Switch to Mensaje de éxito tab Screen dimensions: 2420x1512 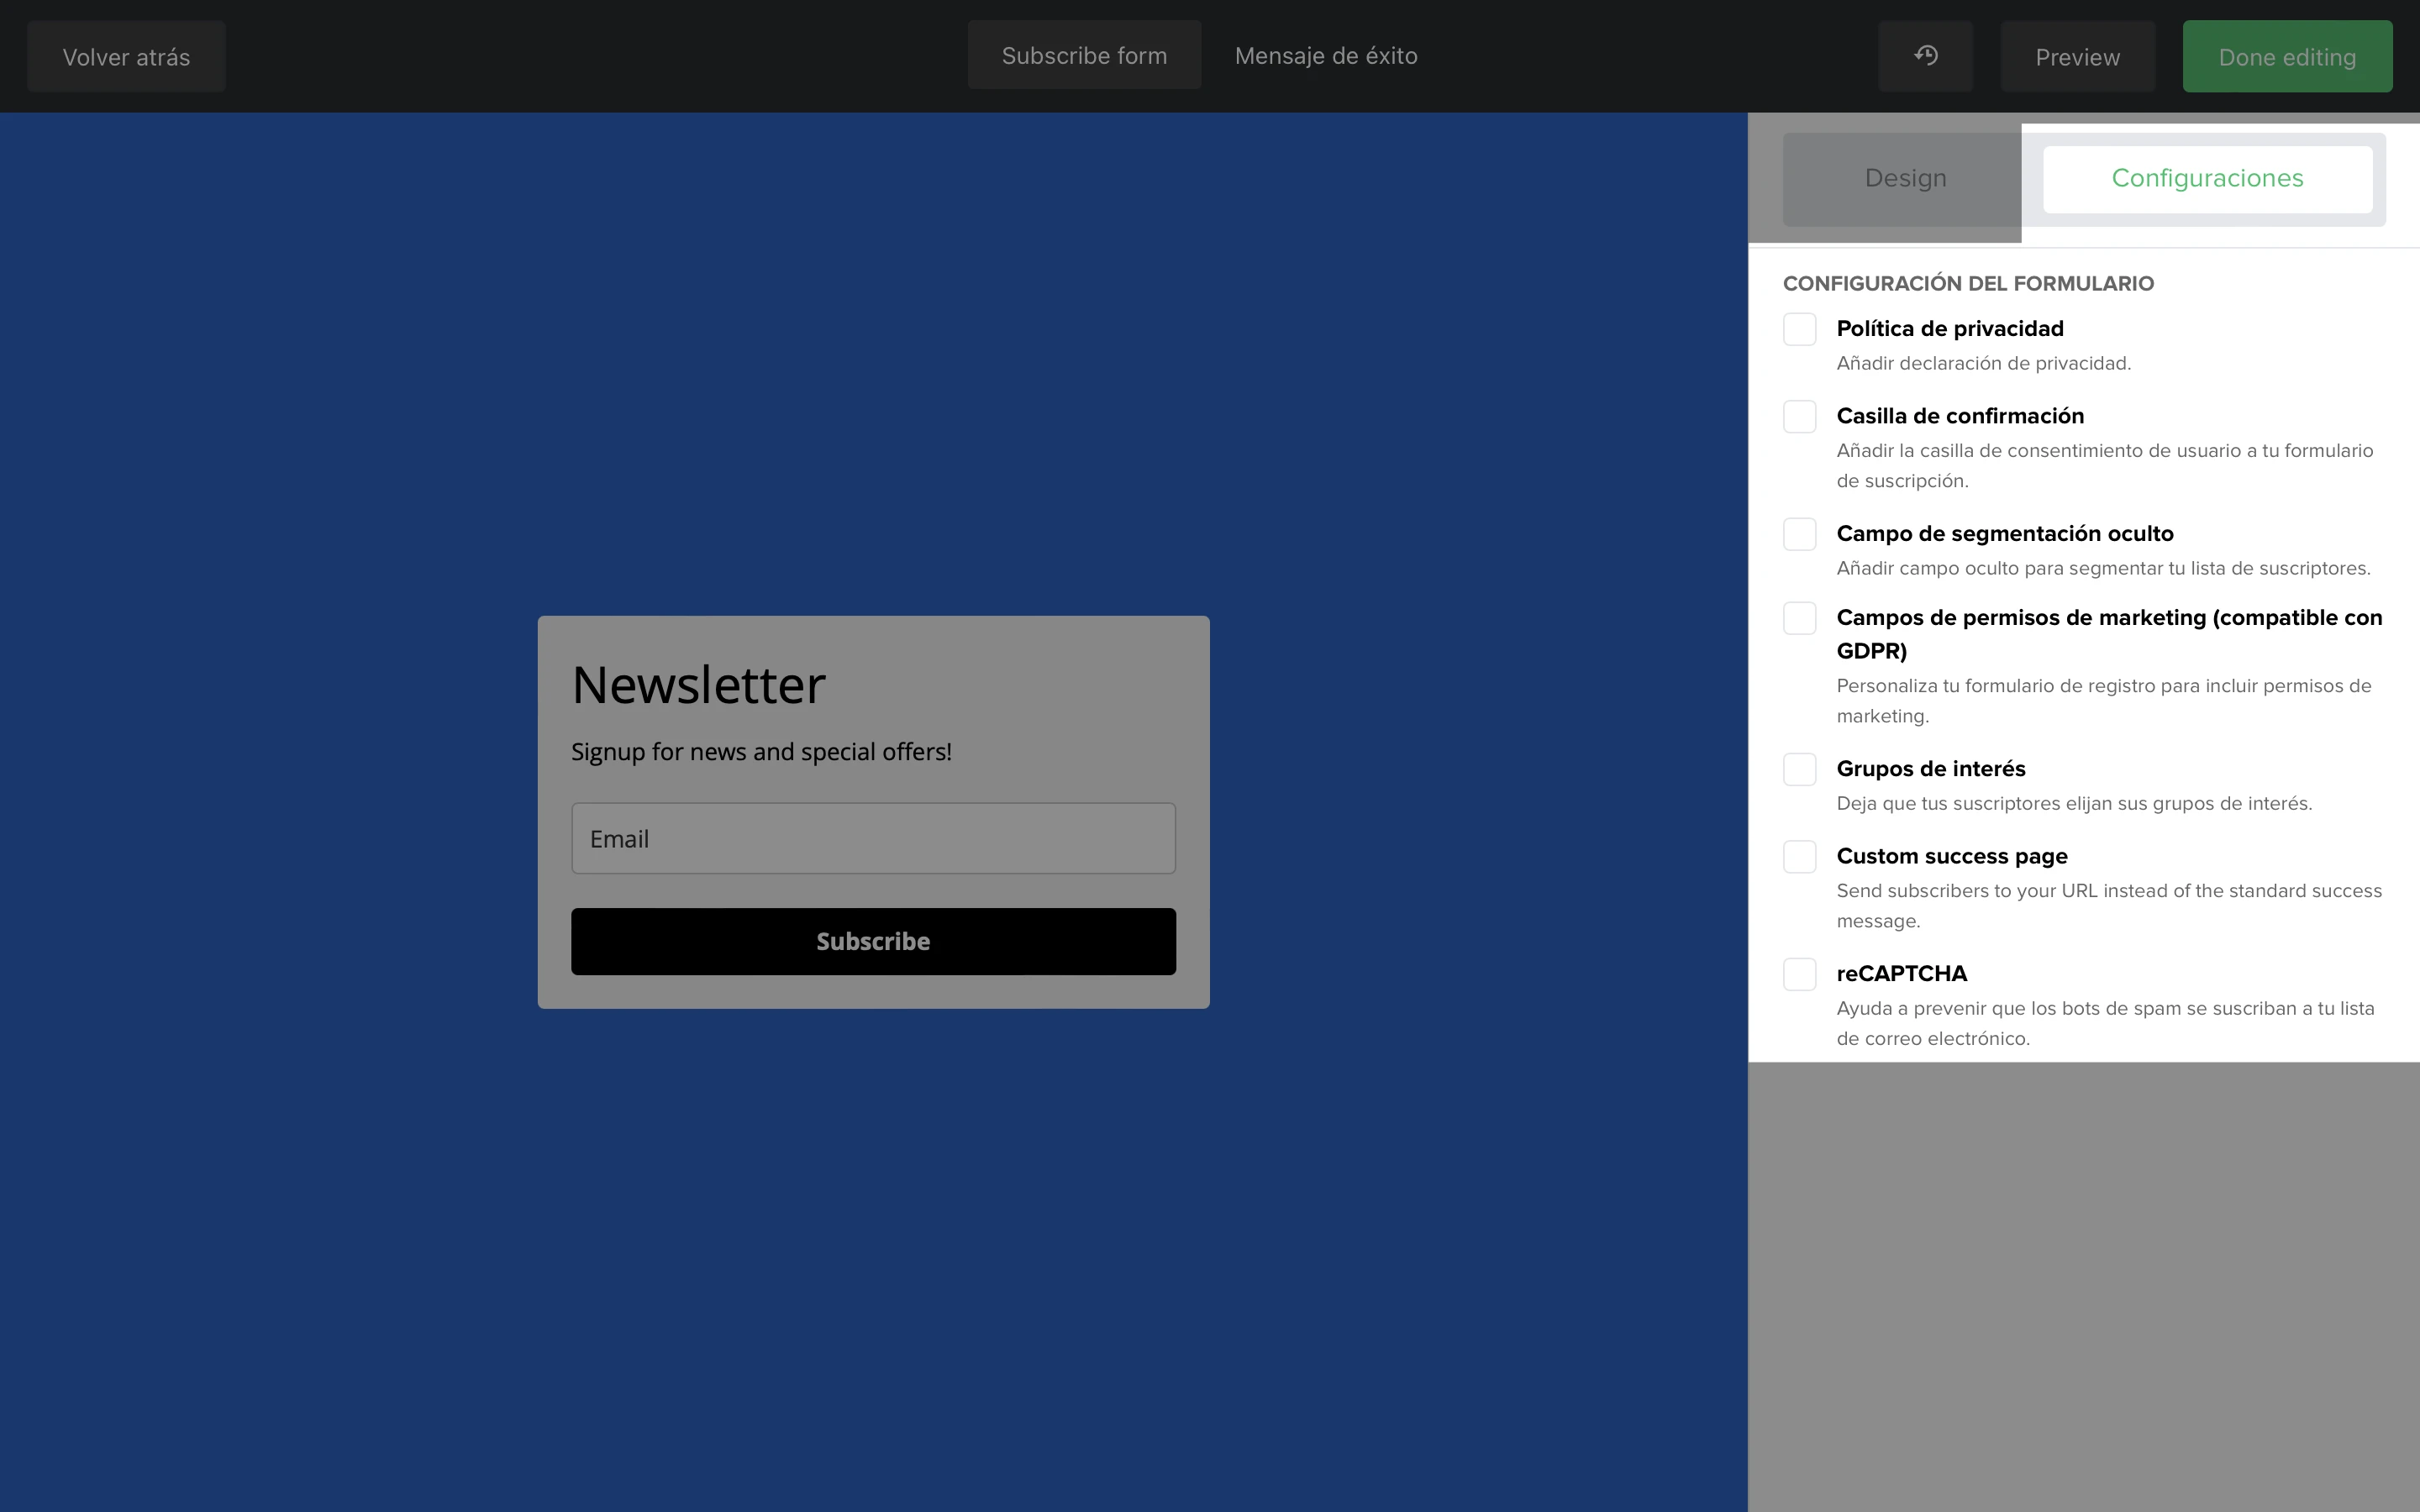point(1326,56)
